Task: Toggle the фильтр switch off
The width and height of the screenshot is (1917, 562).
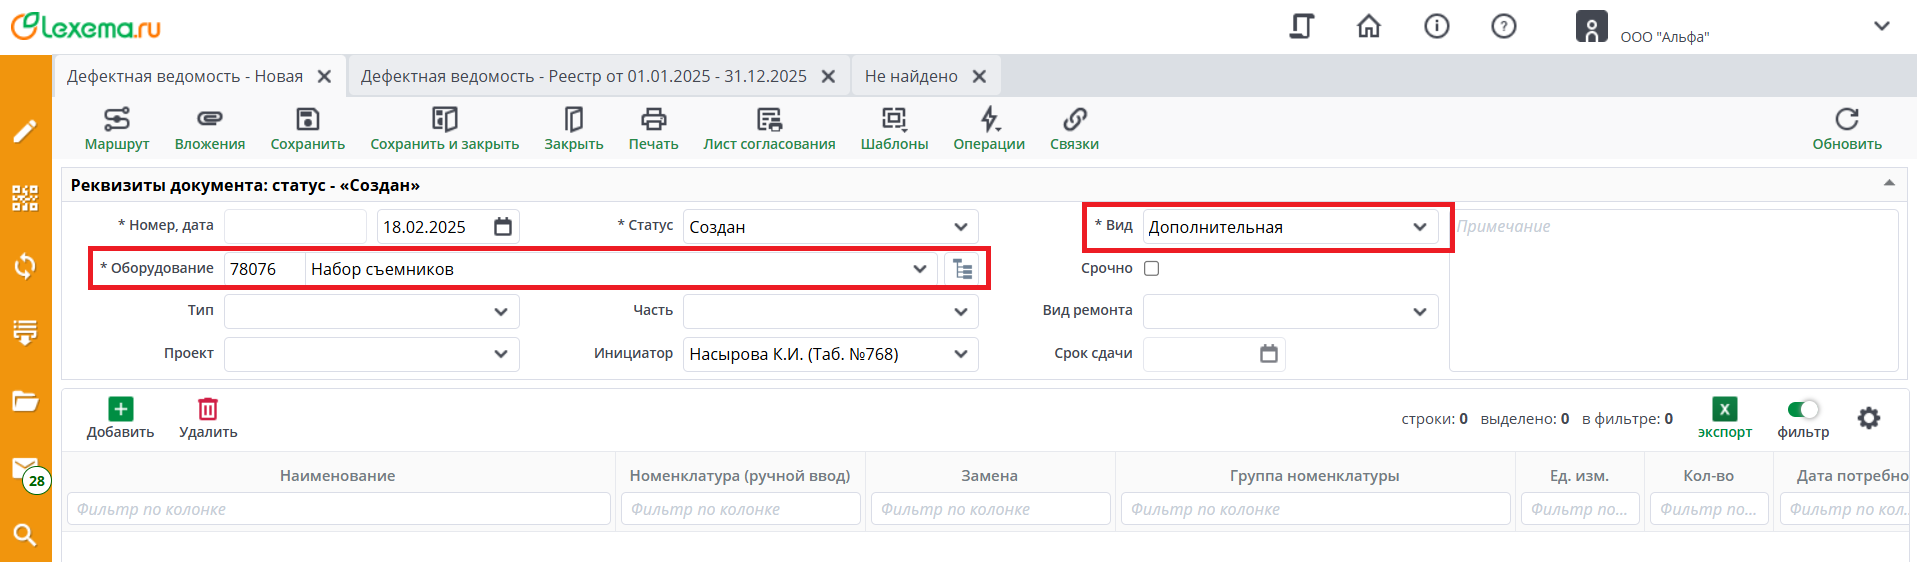Action: tap(1803, 409)
